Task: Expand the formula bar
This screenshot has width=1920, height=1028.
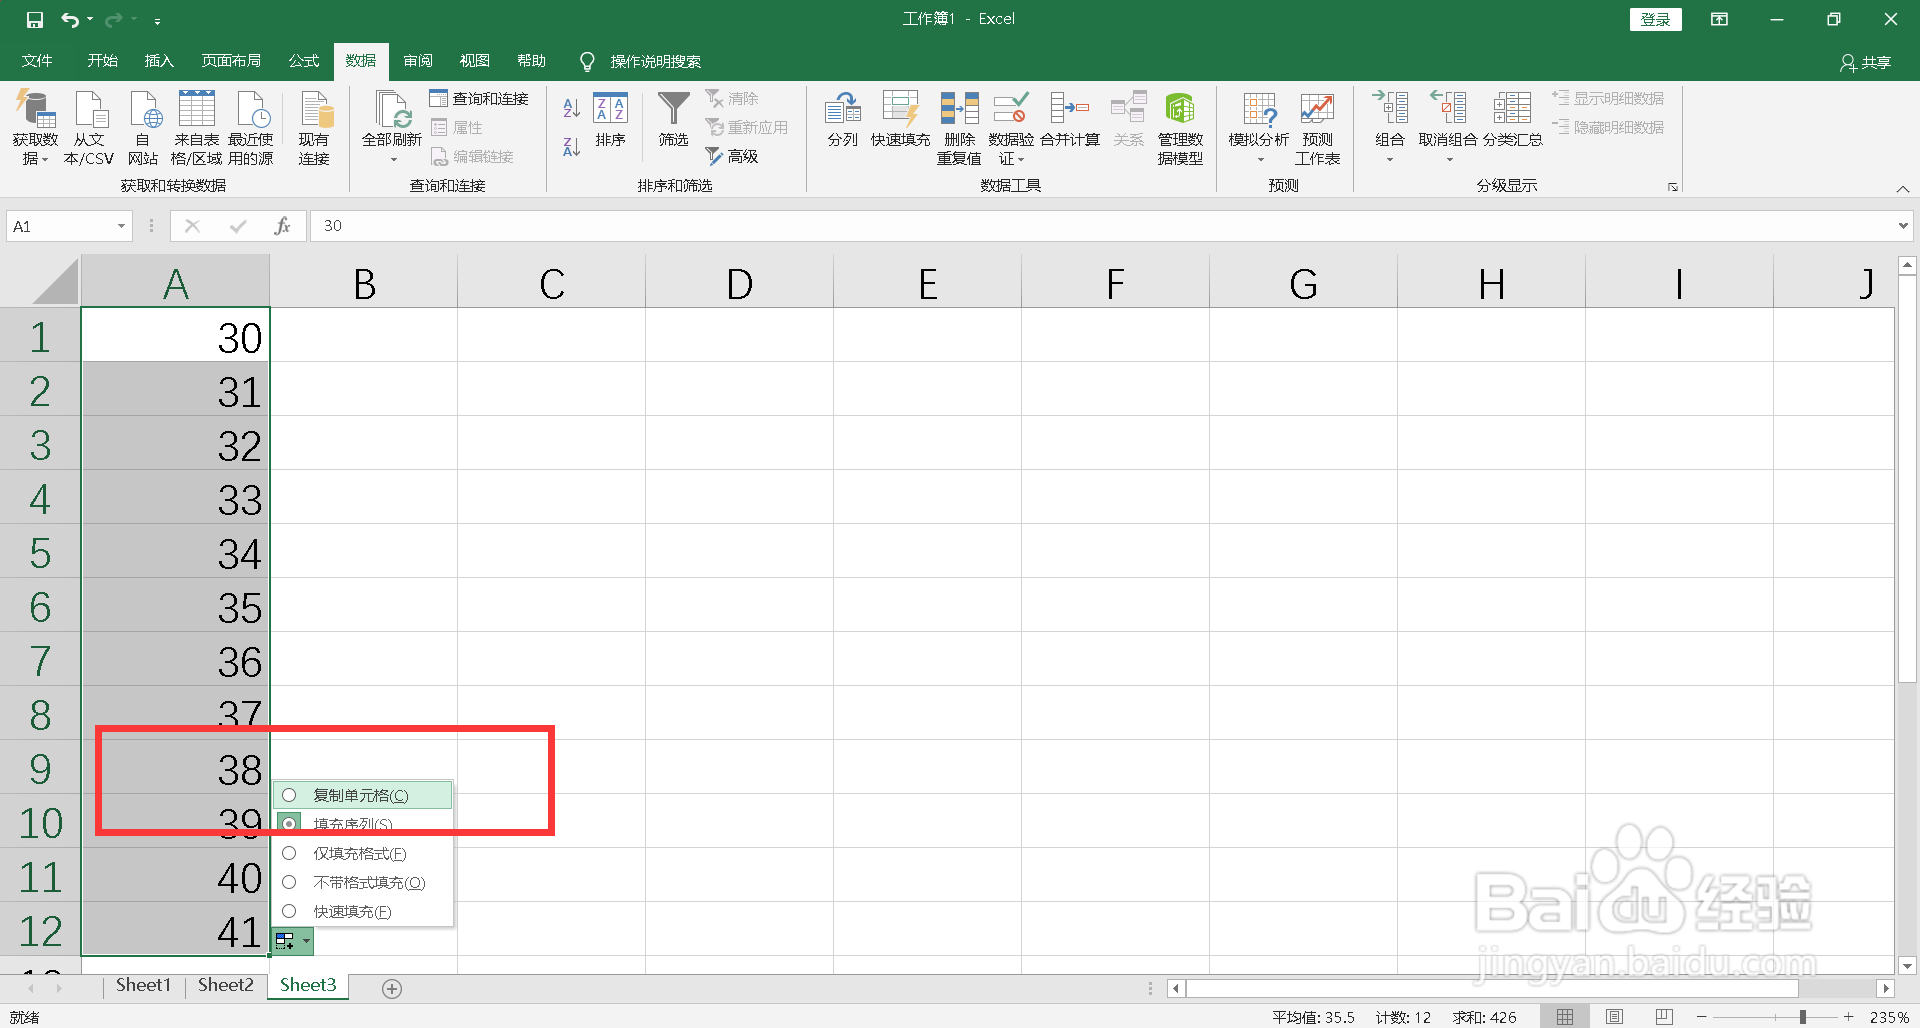Action: [1902, 226]
